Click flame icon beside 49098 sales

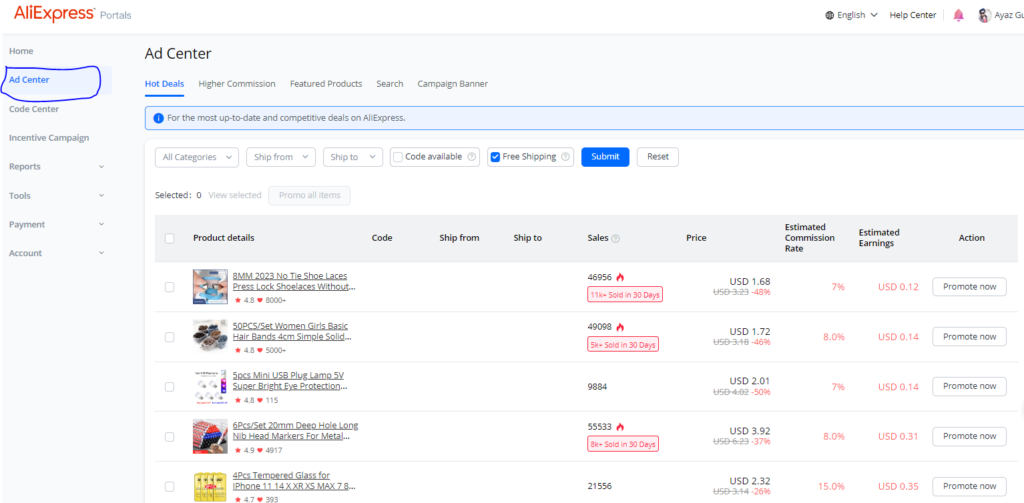[620, 327]
